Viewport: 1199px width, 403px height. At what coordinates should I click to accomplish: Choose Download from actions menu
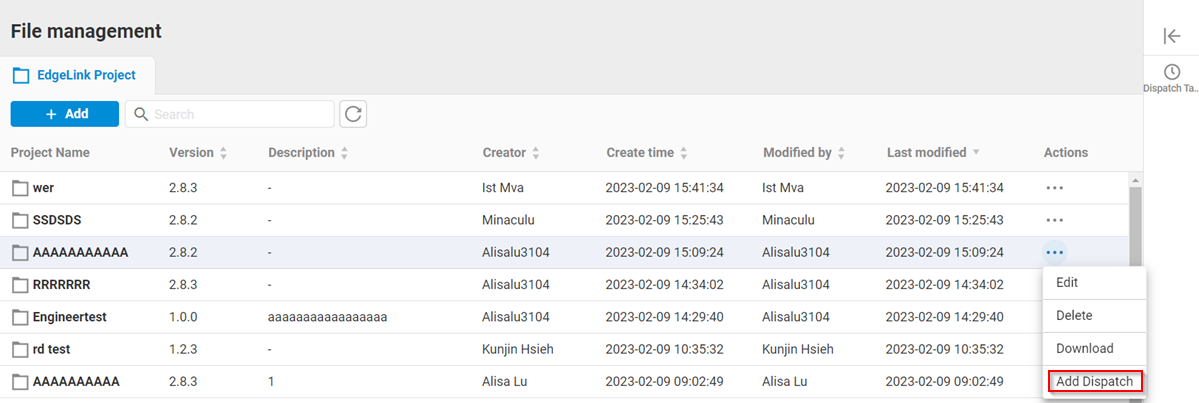pos(1084,349)
